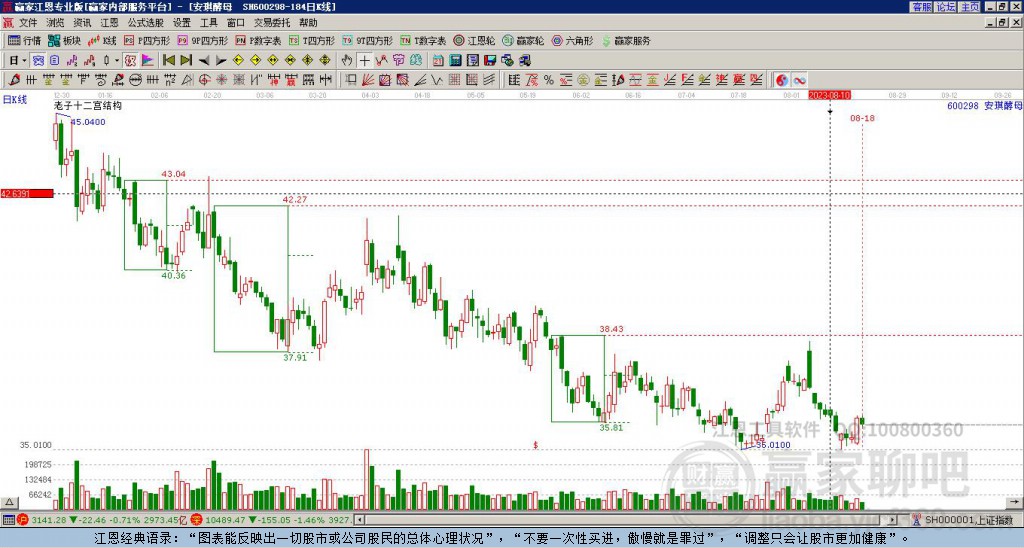Viewport: 1024px width, 548px height.
Task: Click the up-arrow button beside volume panel
Action: [8, 503]
